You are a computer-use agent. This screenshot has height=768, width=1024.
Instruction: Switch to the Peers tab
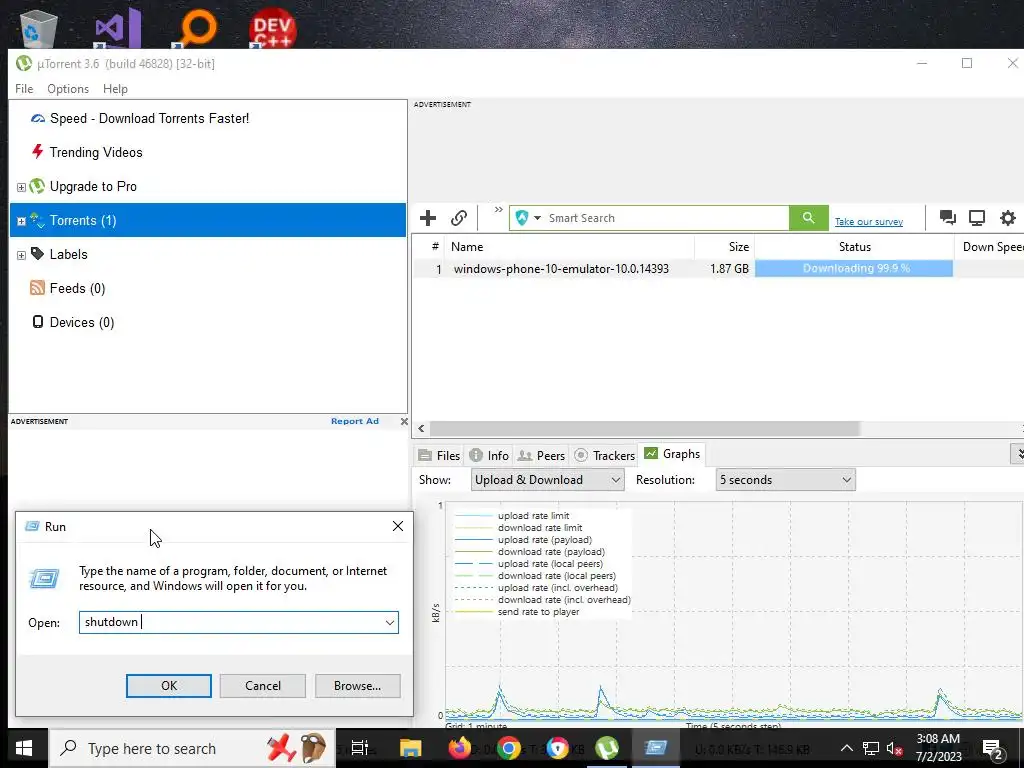541,455
